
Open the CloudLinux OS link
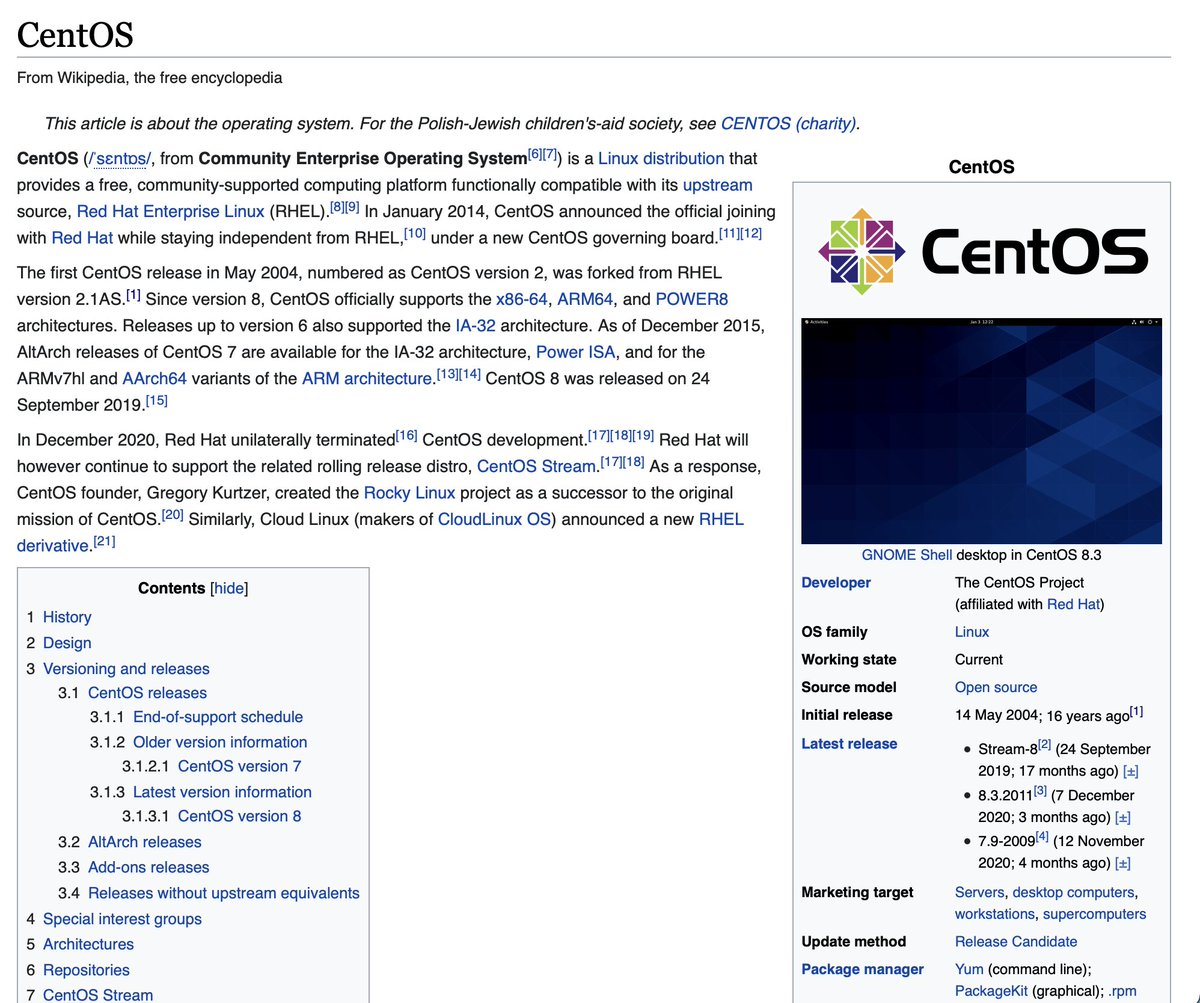pos(496,519)
